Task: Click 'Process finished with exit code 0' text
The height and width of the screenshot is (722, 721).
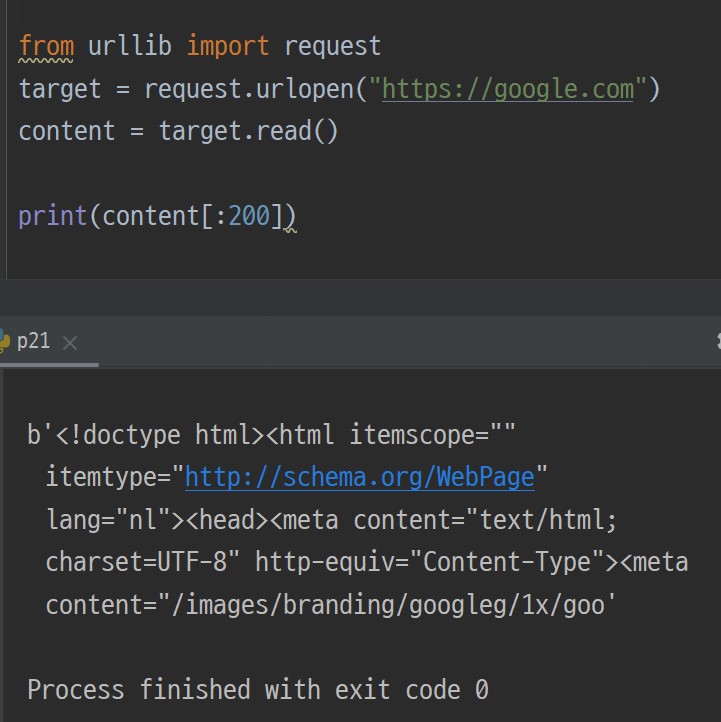Action: click(x=258, y=689)
